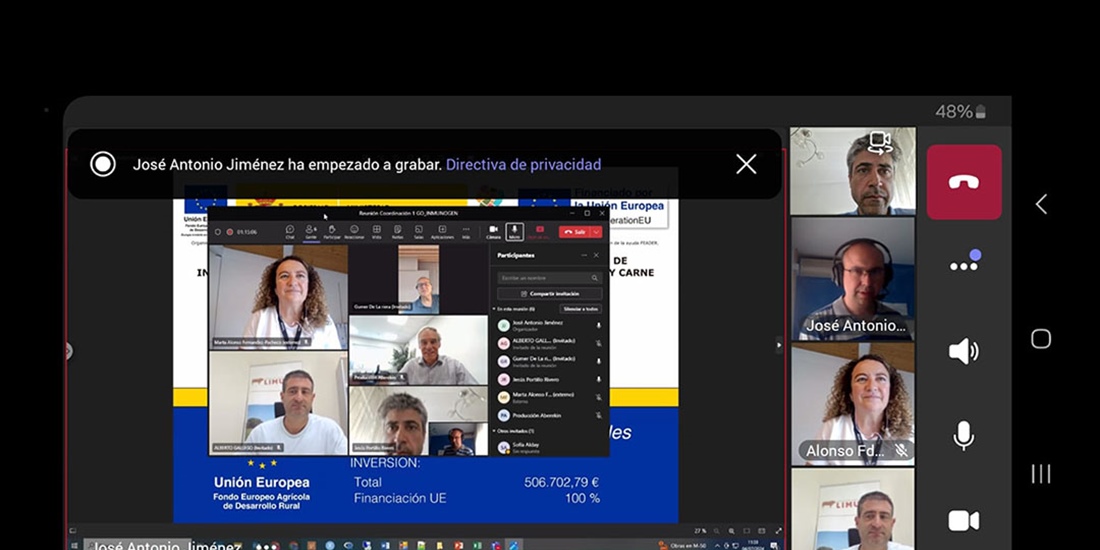The width and height of the screenshot is (1100, 550).
Task: Open Notas in shared Teams toolbar
Action: (397, 232)
